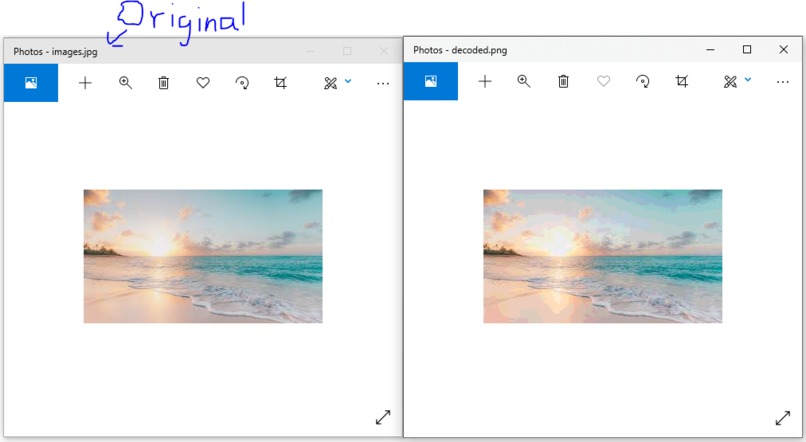
Task: Click the 'Photos - images.jpg' title text
Action: pyautogui.click(x=55, y=52)
